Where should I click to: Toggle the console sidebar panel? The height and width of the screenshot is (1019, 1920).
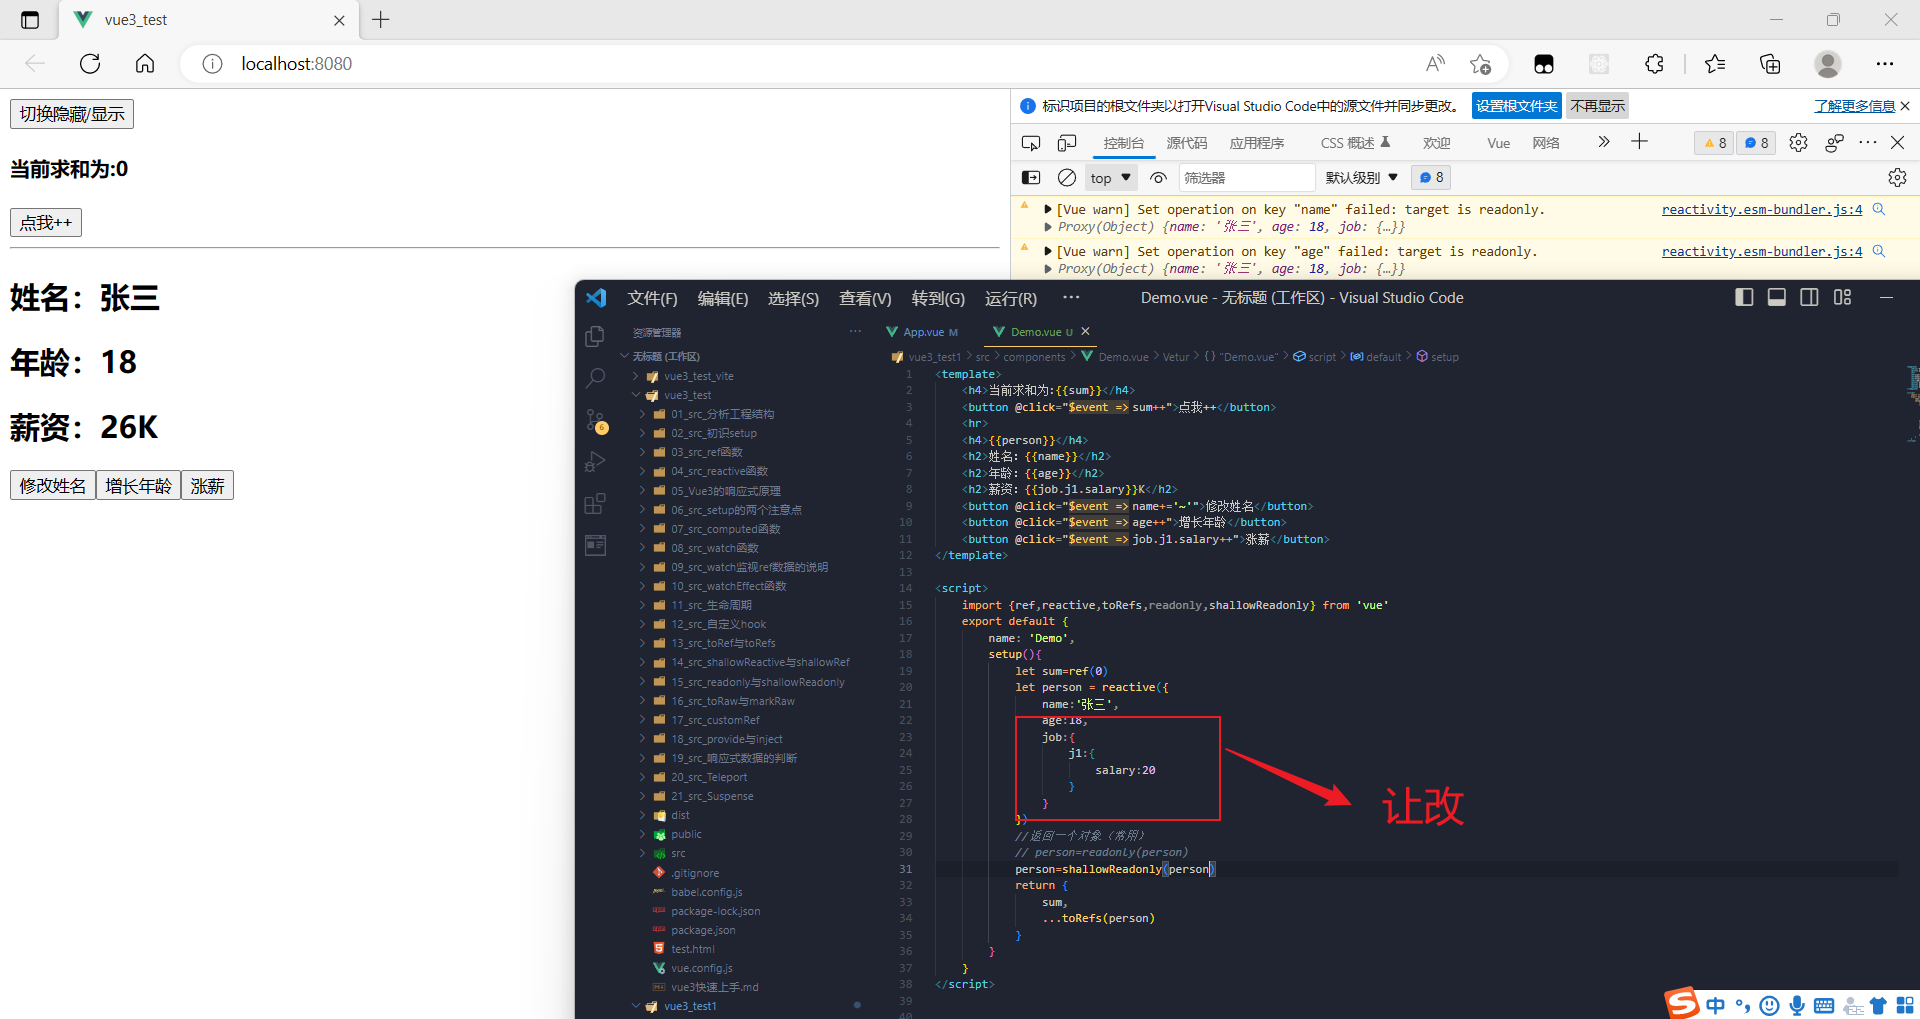[1031, 177]
